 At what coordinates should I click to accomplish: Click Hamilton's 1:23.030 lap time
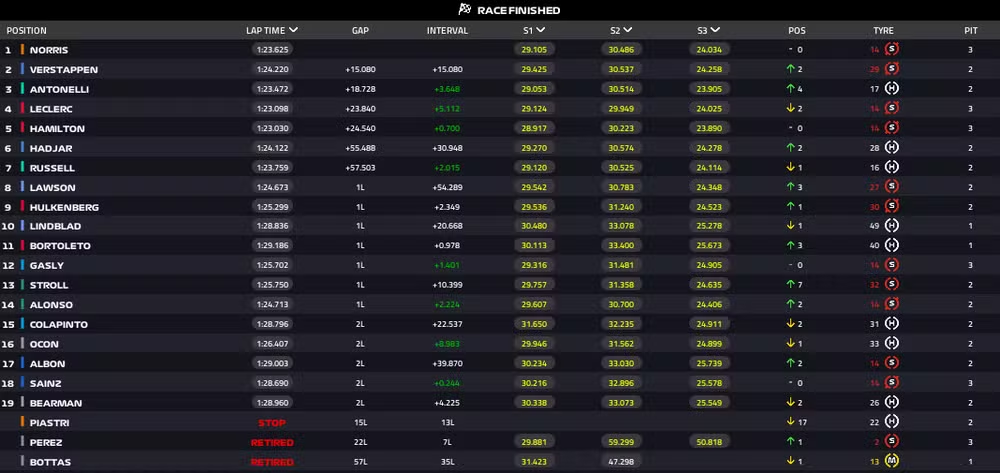(272, 128)
